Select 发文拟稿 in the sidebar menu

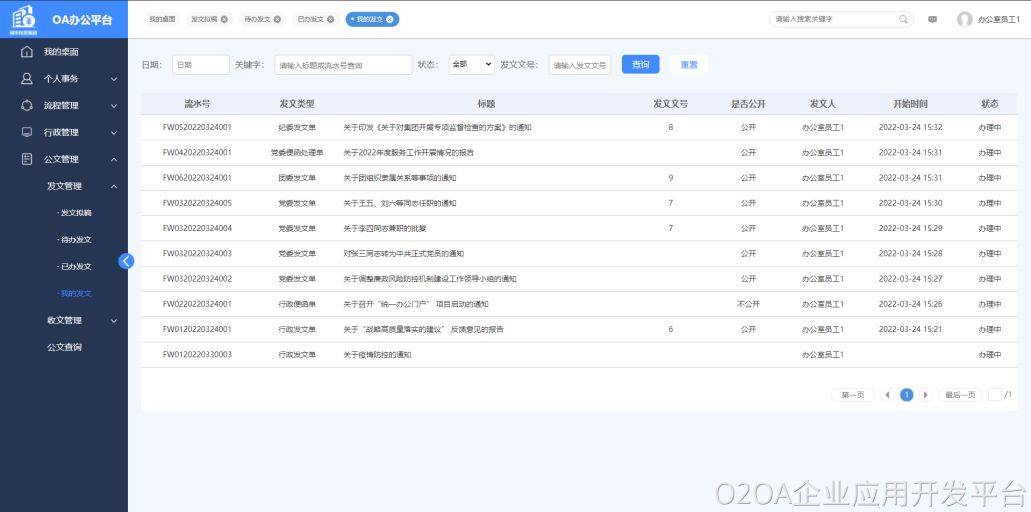pos(75,213)
